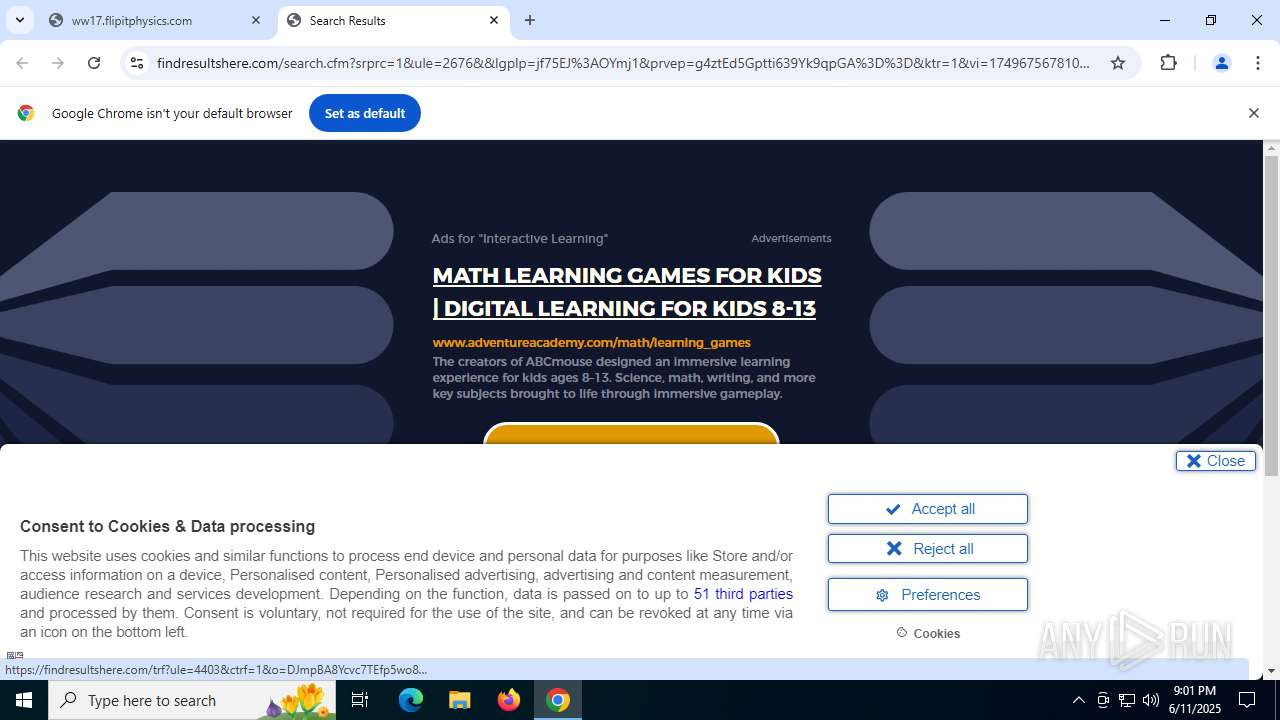The height and width of the screenshot is (720, 1280).
Task: Click the Chrome taskbar icon
Action: 558,700
